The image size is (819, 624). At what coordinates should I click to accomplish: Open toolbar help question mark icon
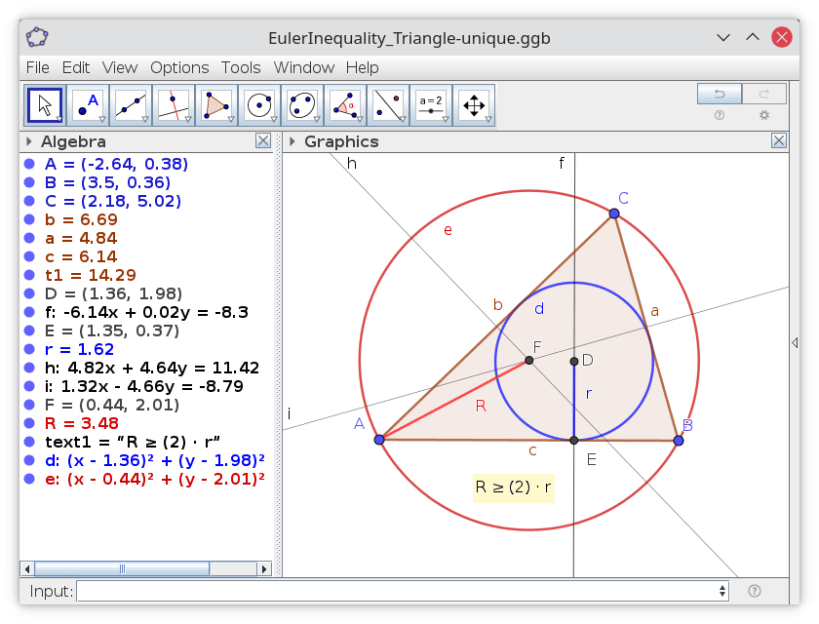pos(719,115)
